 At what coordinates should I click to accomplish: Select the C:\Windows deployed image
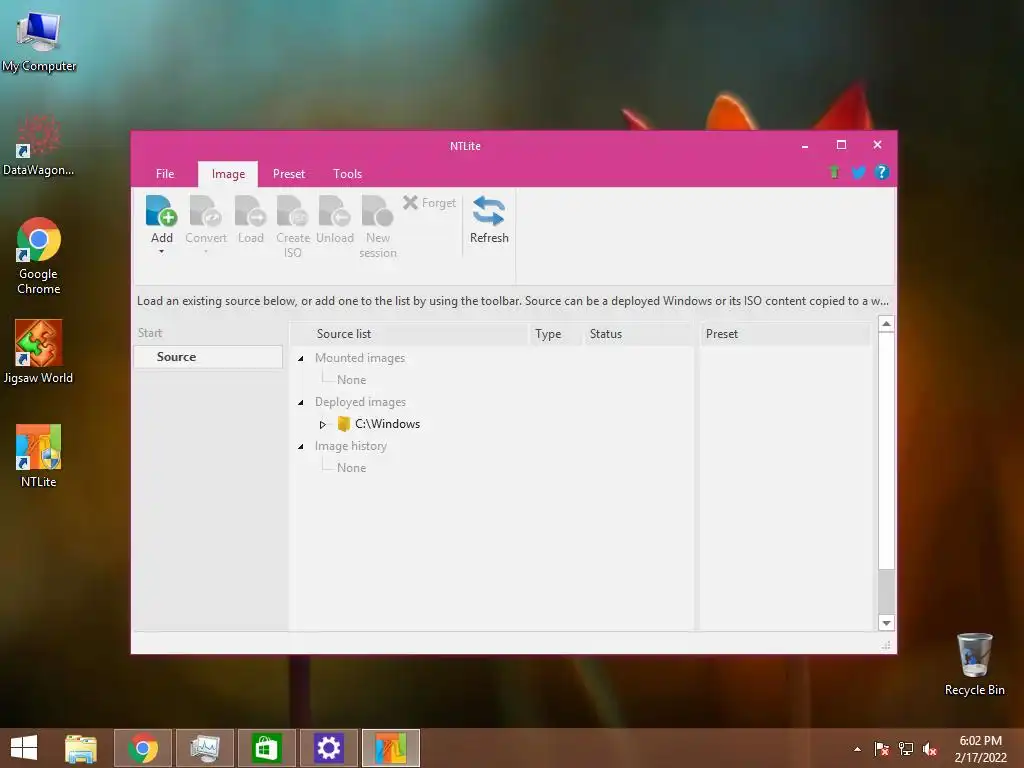tap(387, 424)
